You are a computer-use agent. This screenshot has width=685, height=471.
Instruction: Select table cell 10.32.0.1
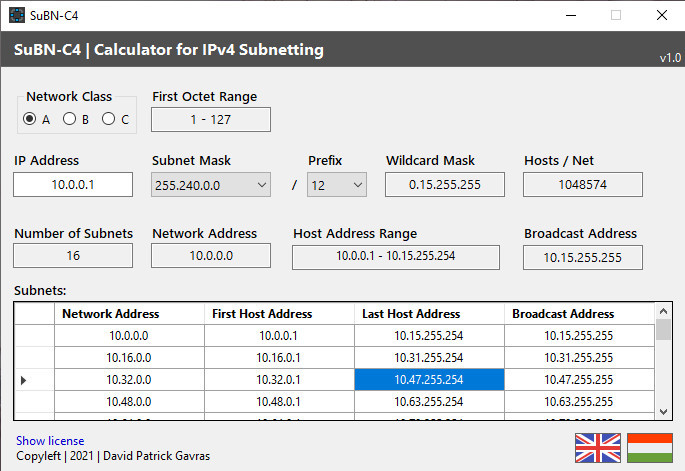pyautogui.click(x=279, y=380)
